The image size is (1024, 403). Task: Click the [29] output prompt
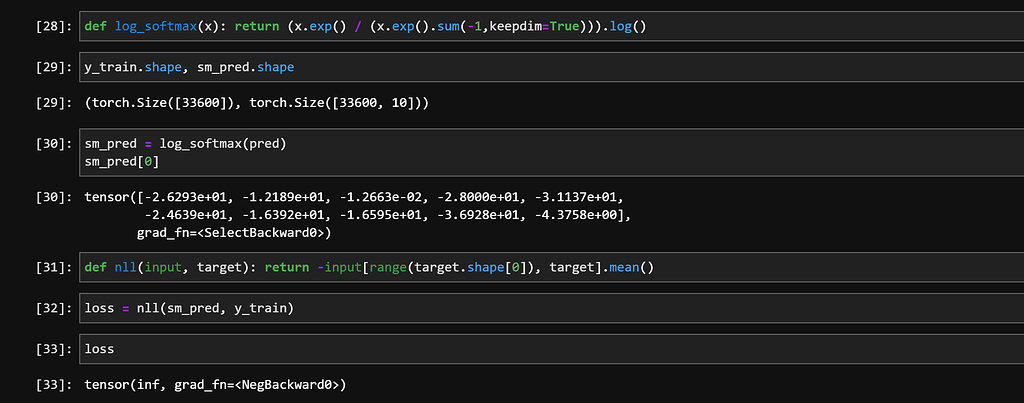tap(52, 103)
